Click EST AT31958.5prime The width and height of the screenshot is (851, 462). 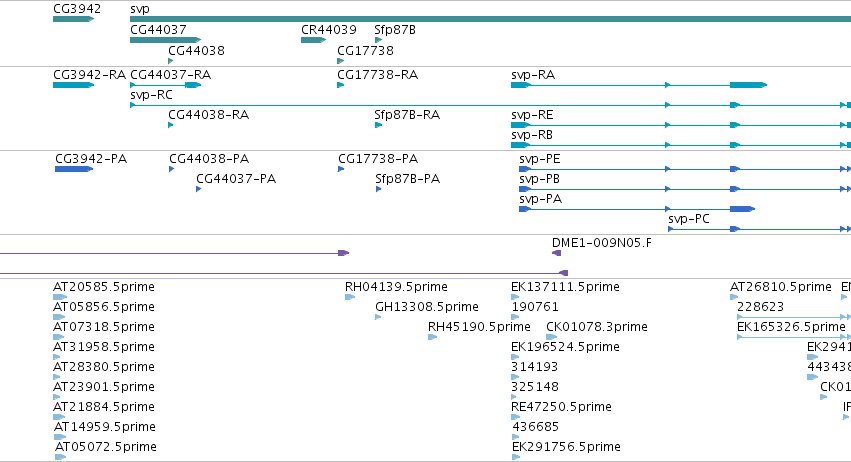point(104,347)
